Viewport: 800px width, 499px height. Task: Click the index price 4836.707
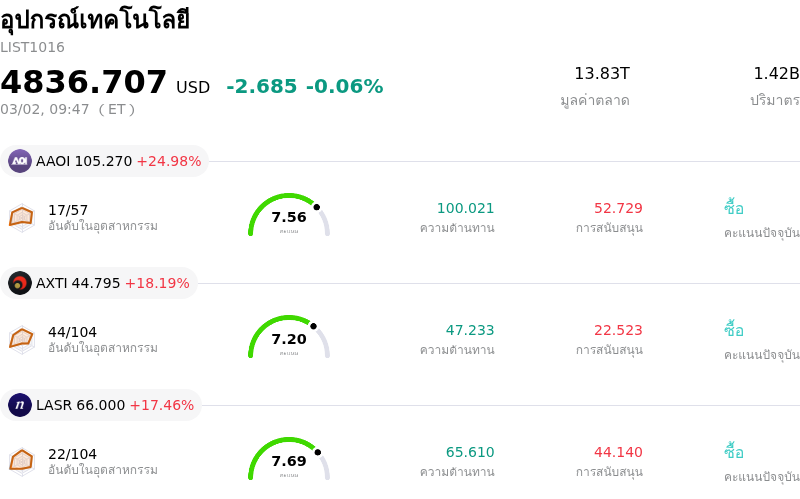pyautogui.click(x=84, y=82)
